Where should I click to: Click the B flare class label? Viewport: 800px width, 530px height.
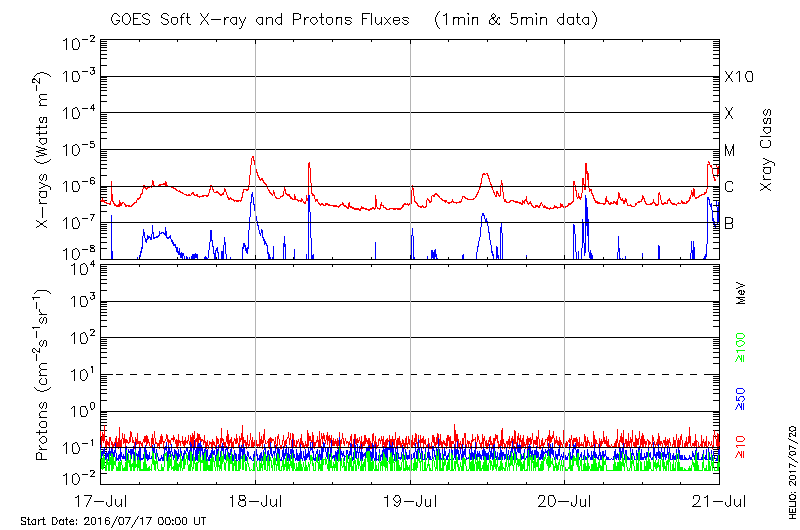[x=729, y=223]
